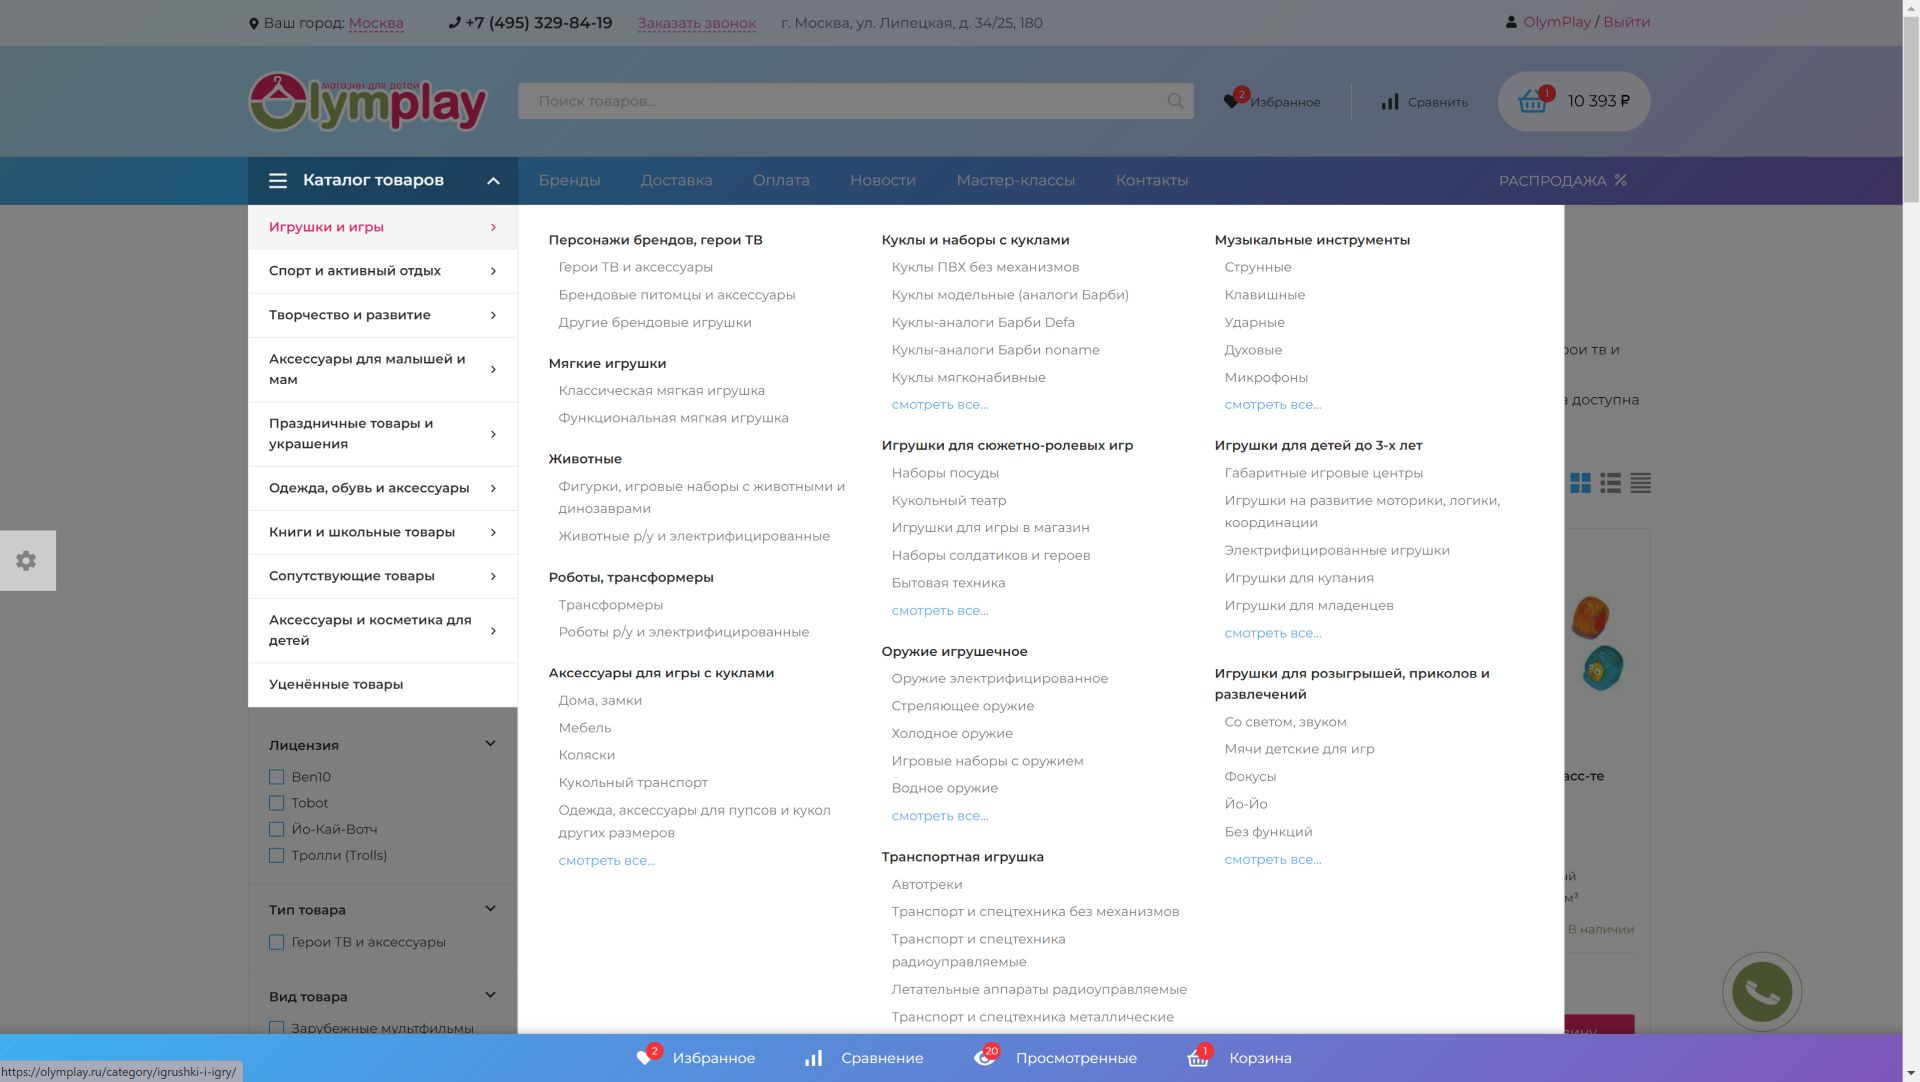Open favorites heart icon in header

pyautogui.click(x=1231, y=101)
